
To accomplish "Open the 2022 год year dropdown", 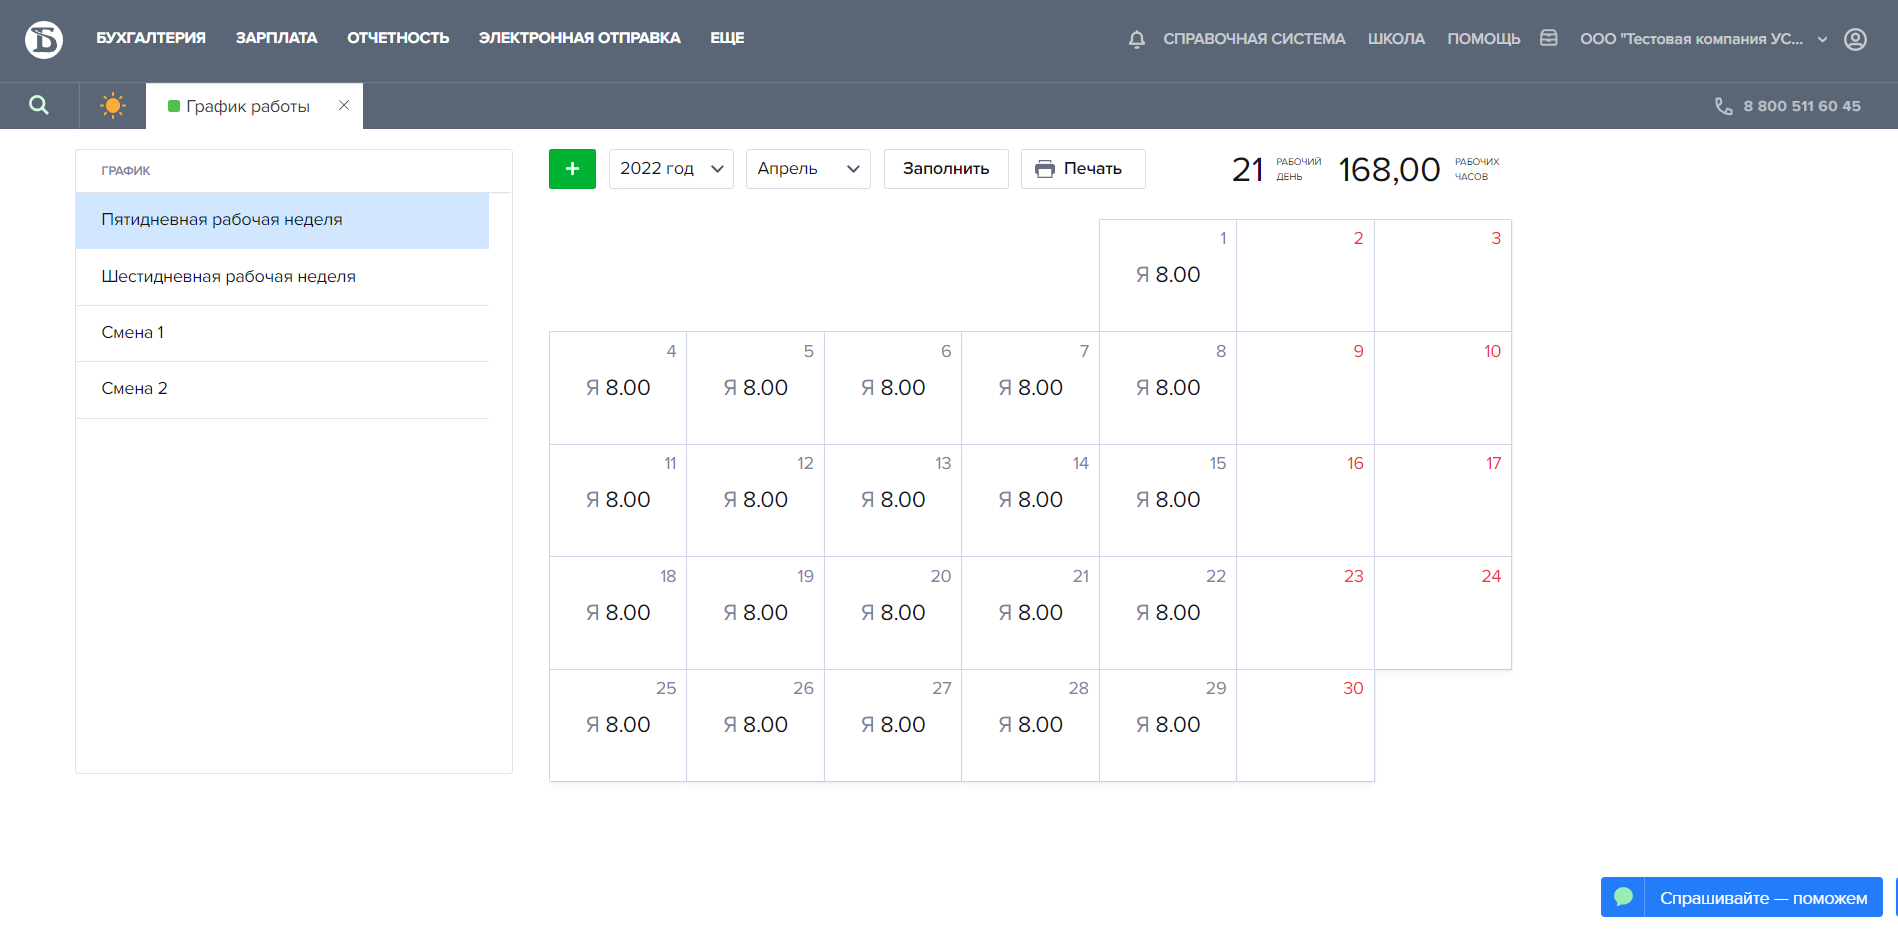I will pyautogui.click(x=671, y=169).
